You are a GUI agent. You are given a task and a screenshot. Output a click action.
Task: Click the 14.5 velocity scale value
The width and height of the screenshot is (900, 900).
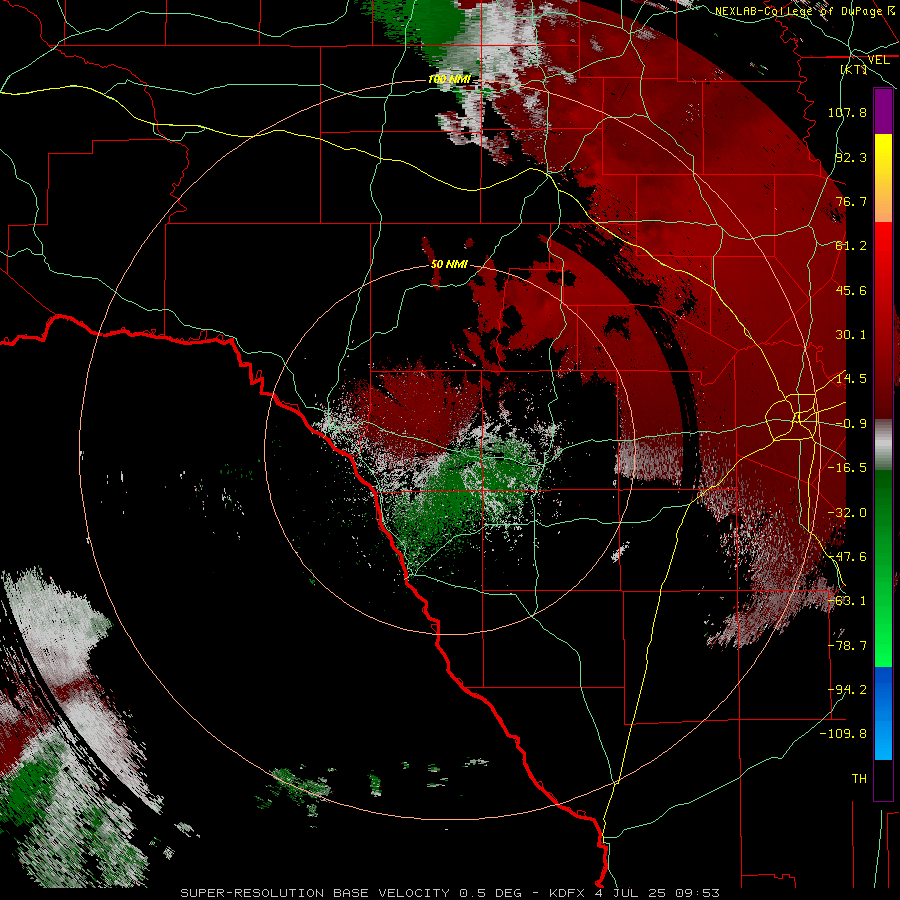[851, 379]
